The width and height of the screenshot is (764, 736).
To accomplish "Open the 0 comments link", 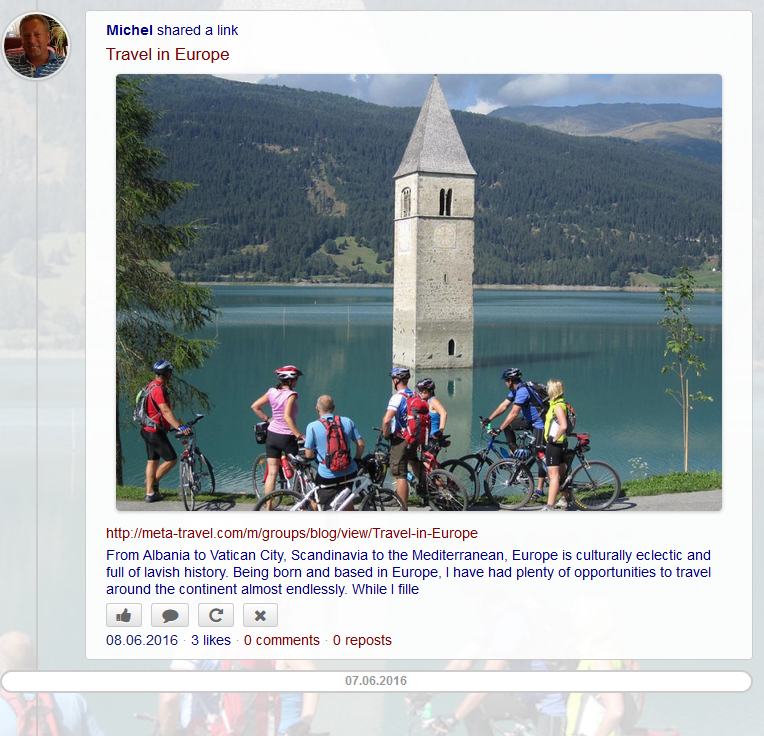I will (282, 640).
